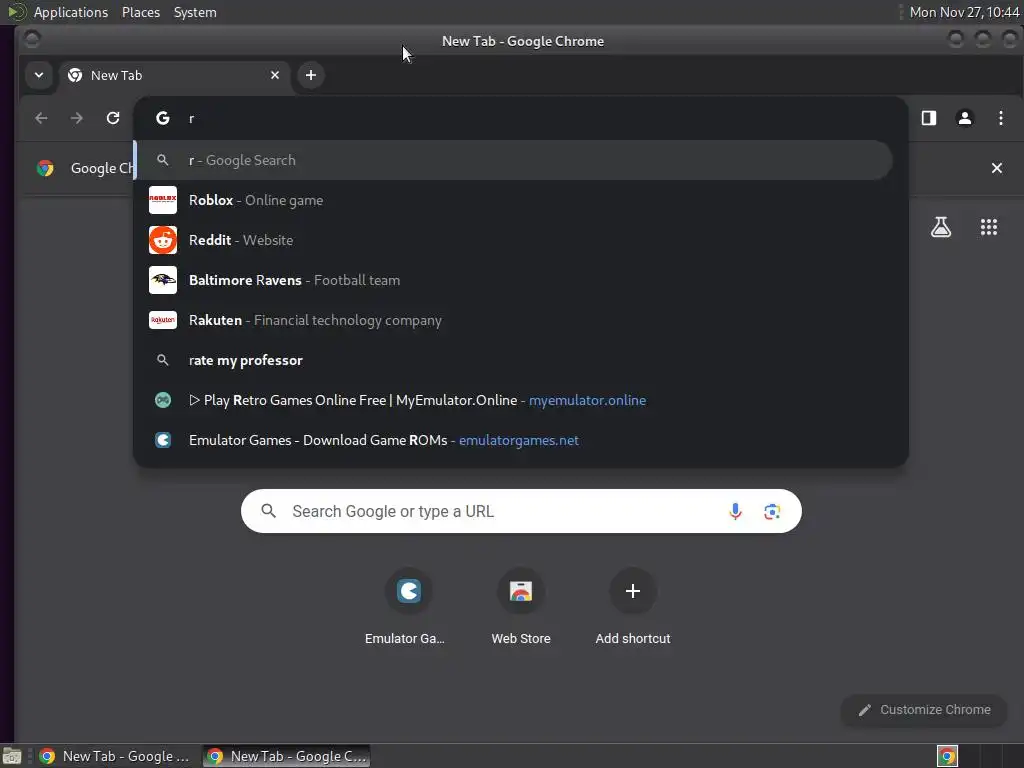Image resolution: width=1024 pixels, height=768 pixels.
Task: Switch to first New Tab taskbar window
Action: pyautogui.click(x=114, y=756)
